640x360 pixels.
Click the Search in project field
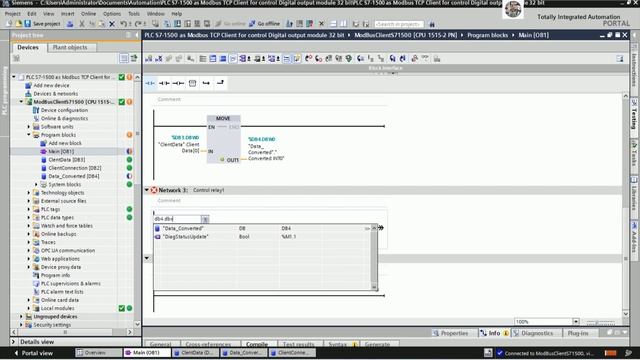pos(399,24)
